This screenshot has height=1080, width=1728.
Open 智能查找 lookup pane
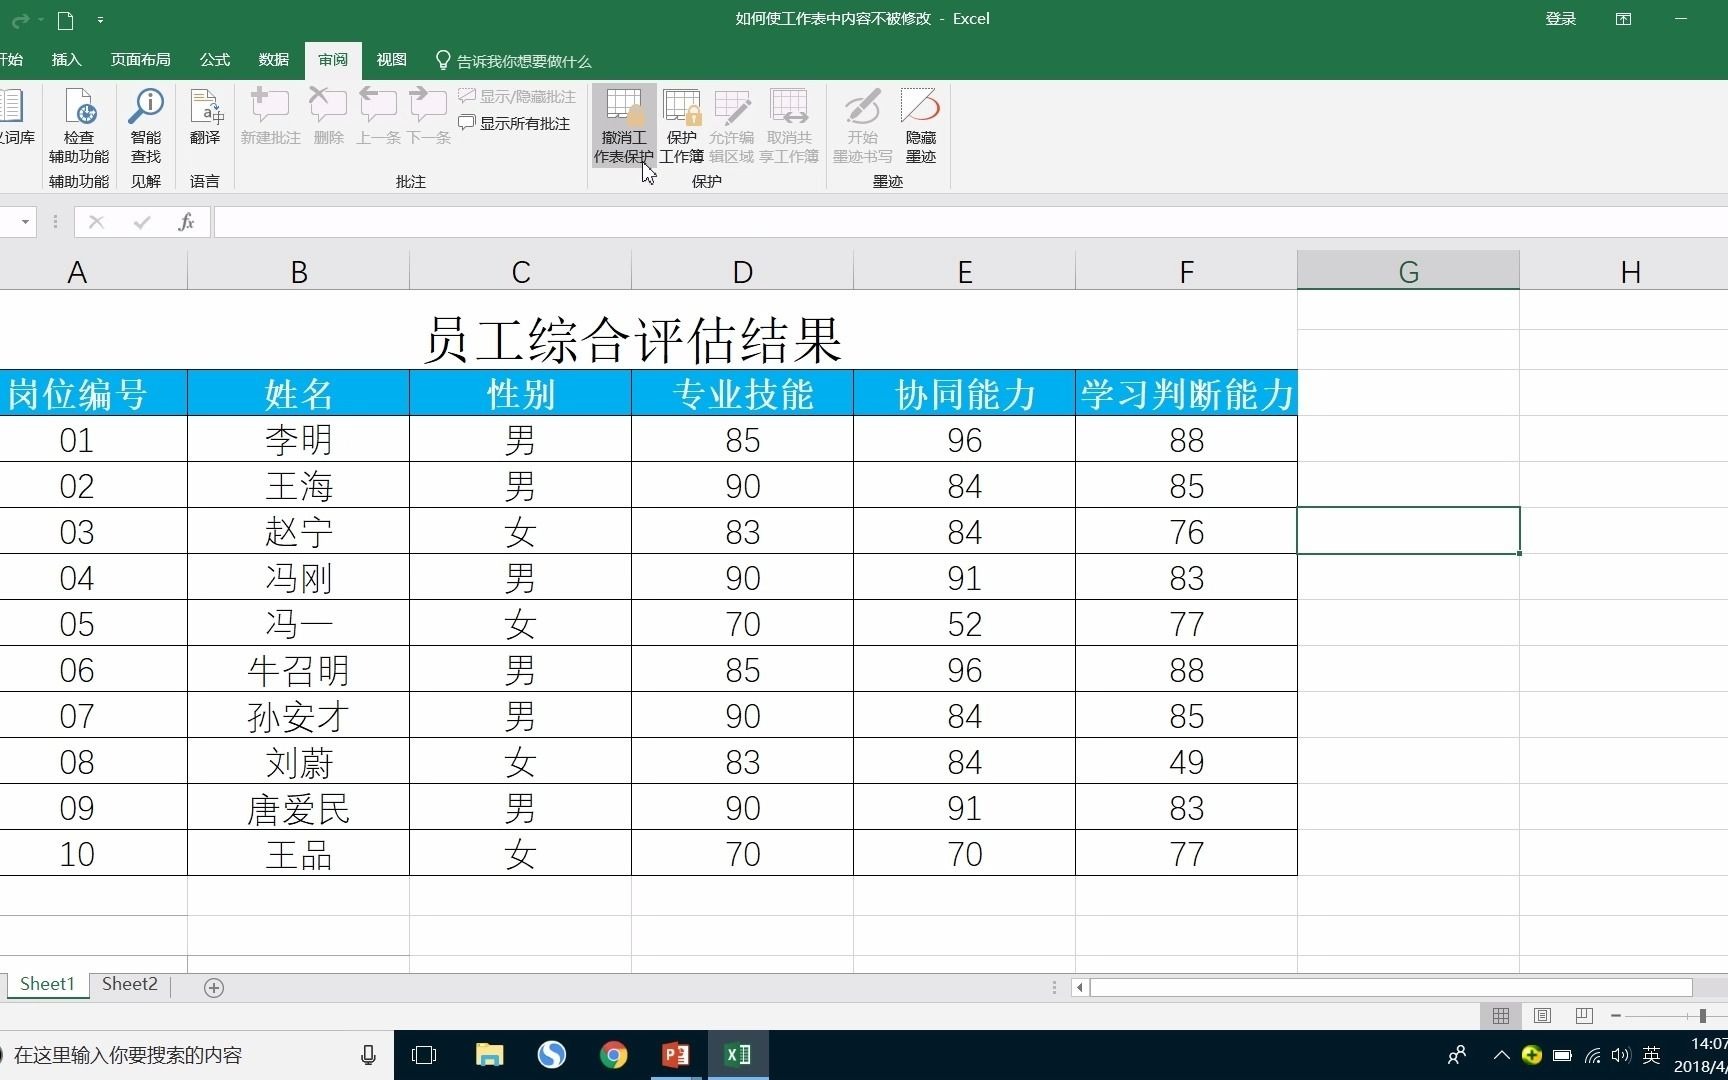coord(145,123)
